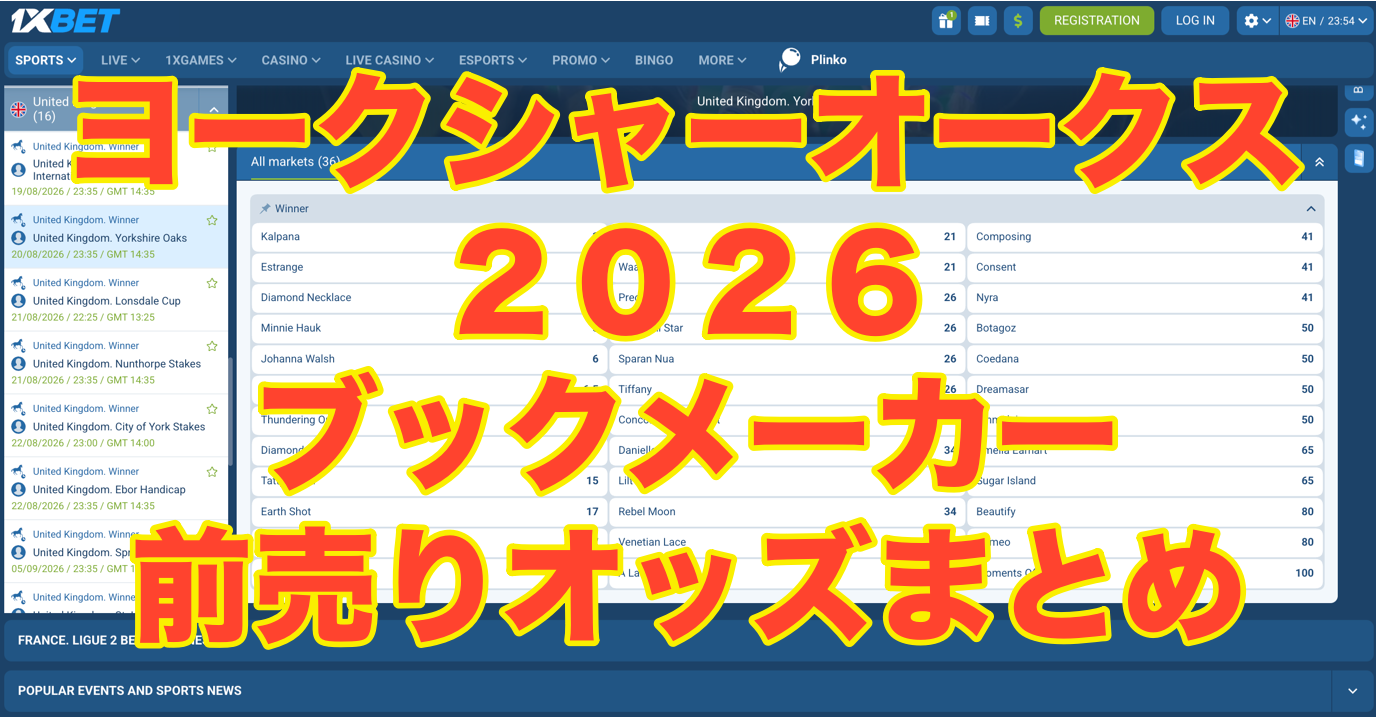The image size is (1376, 717).
Task: Favorite the Nunthorpe Stakes event star
Action: 212,346
